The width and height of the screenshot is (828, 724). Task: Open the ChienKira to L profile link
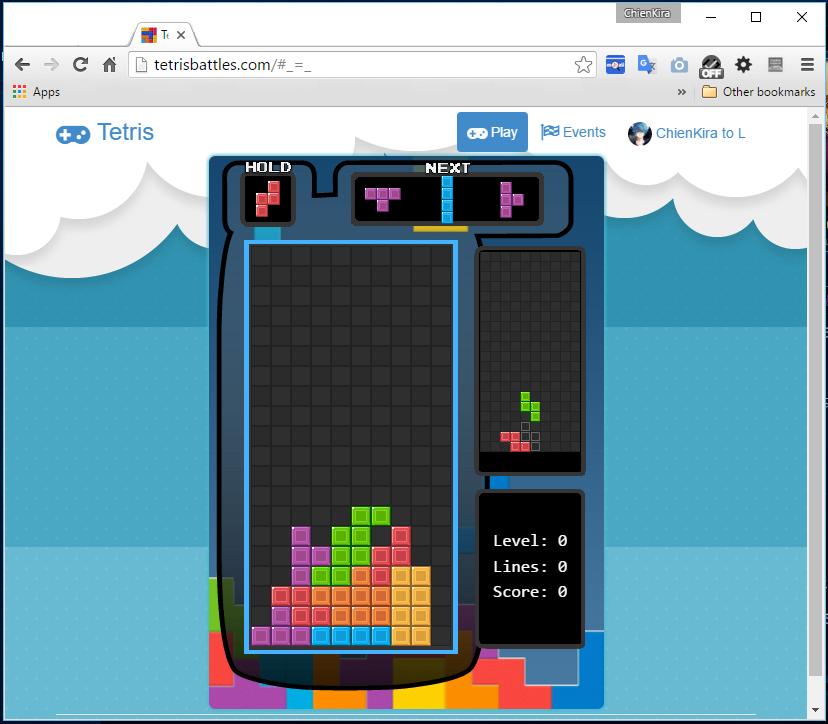[x=700, y=133]
